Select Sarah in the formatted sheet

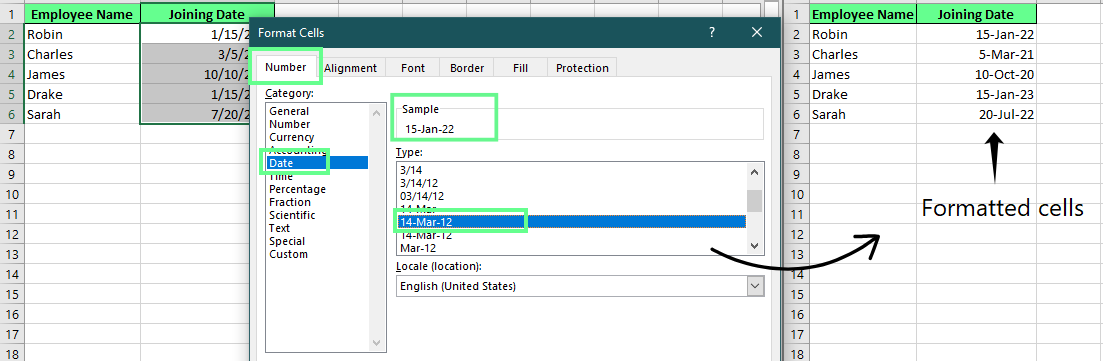click(863, 115)
